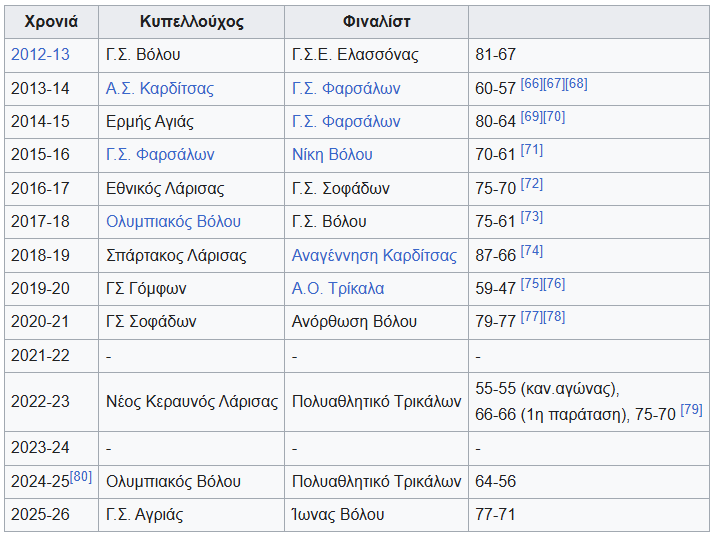716x540 pixels.
Task: Click the Α.Σ. Καρδίτσας link
Action: [x=159, y=88]
